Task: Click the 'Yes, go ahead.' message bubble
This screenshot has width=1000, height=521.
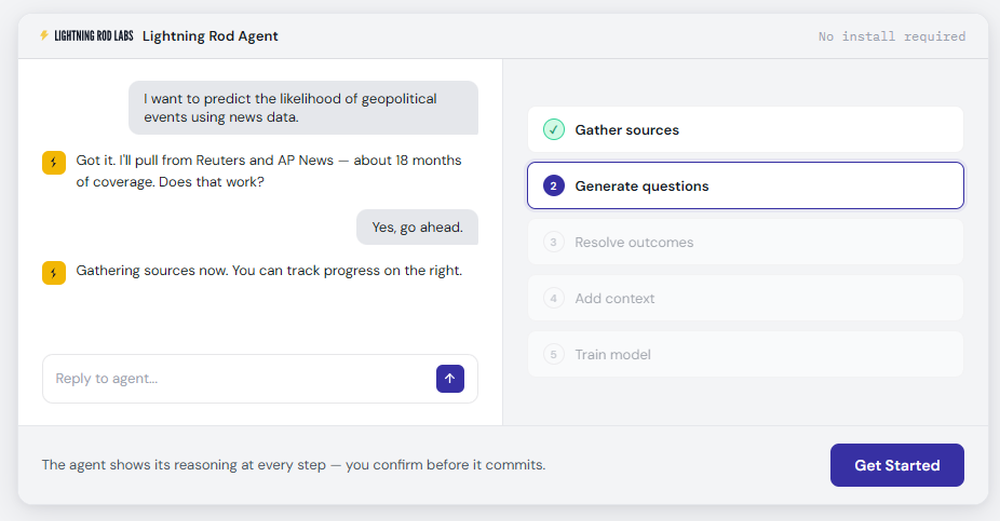Action: click(417, 227)
